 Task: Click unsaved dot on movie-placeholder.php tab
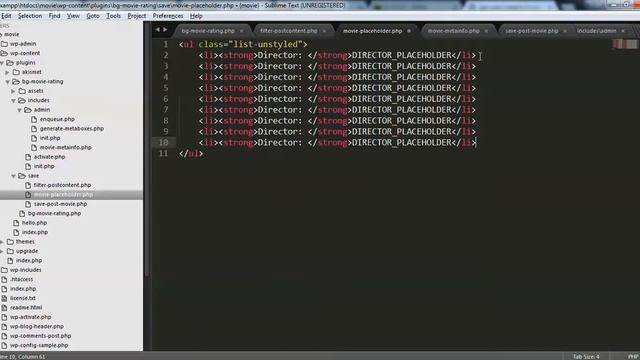(409, 31)
